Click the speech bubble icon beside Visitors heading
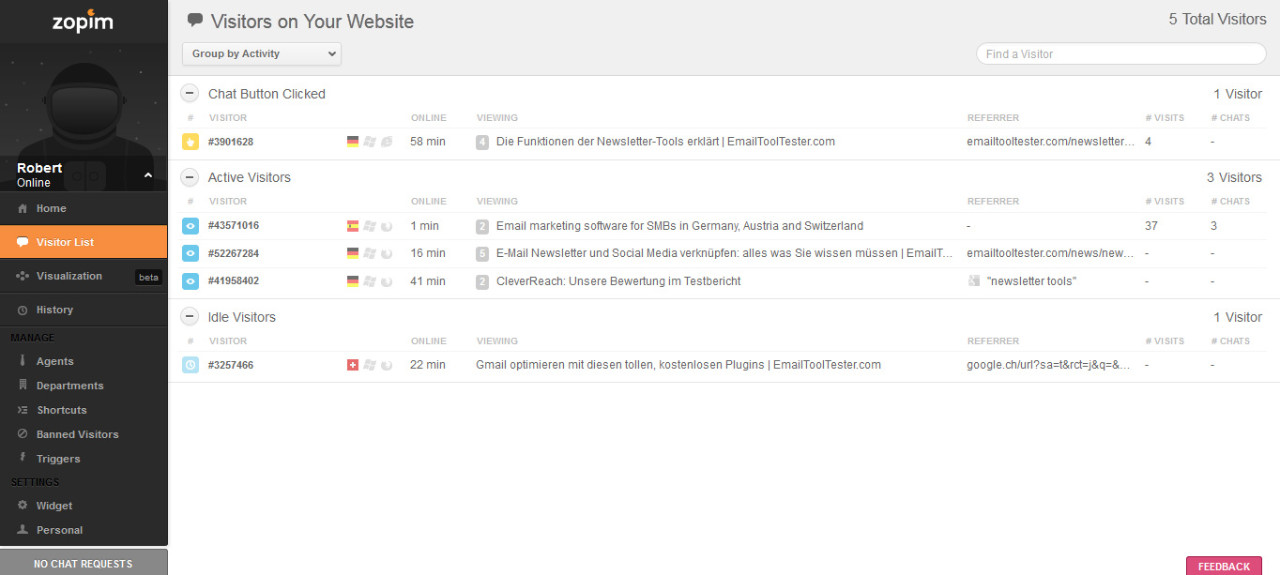 (x=195, y=21)
